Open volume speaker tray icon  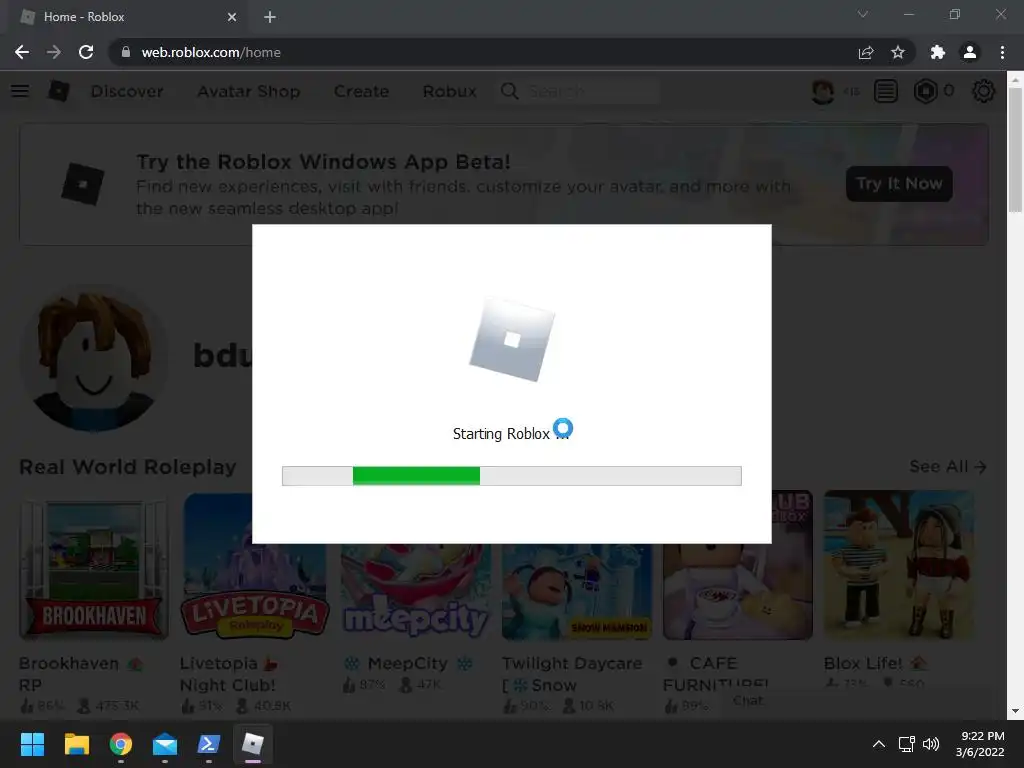[931, 744]
